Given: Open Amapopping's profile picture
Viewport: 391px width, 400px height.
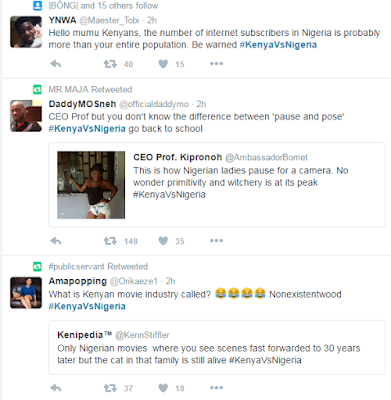Looking at the screenshot, I should 26,293.
